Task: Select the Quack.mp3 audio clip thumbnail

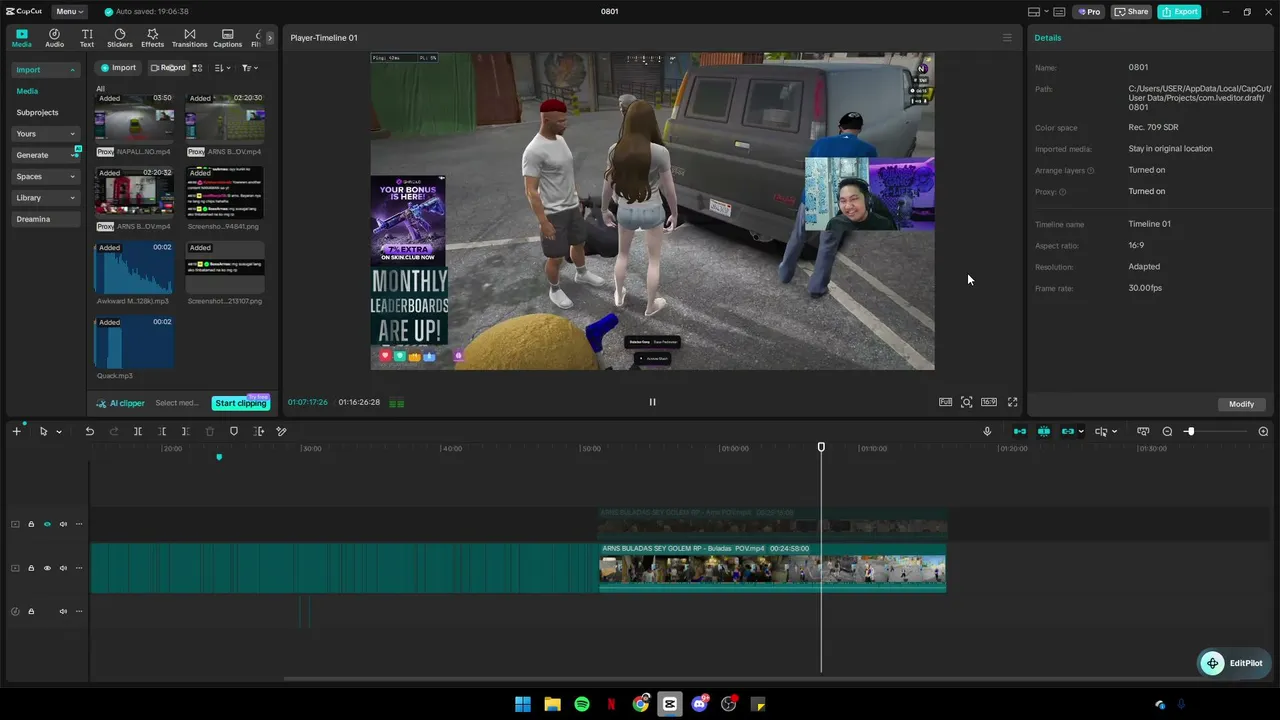Action: 134,342
